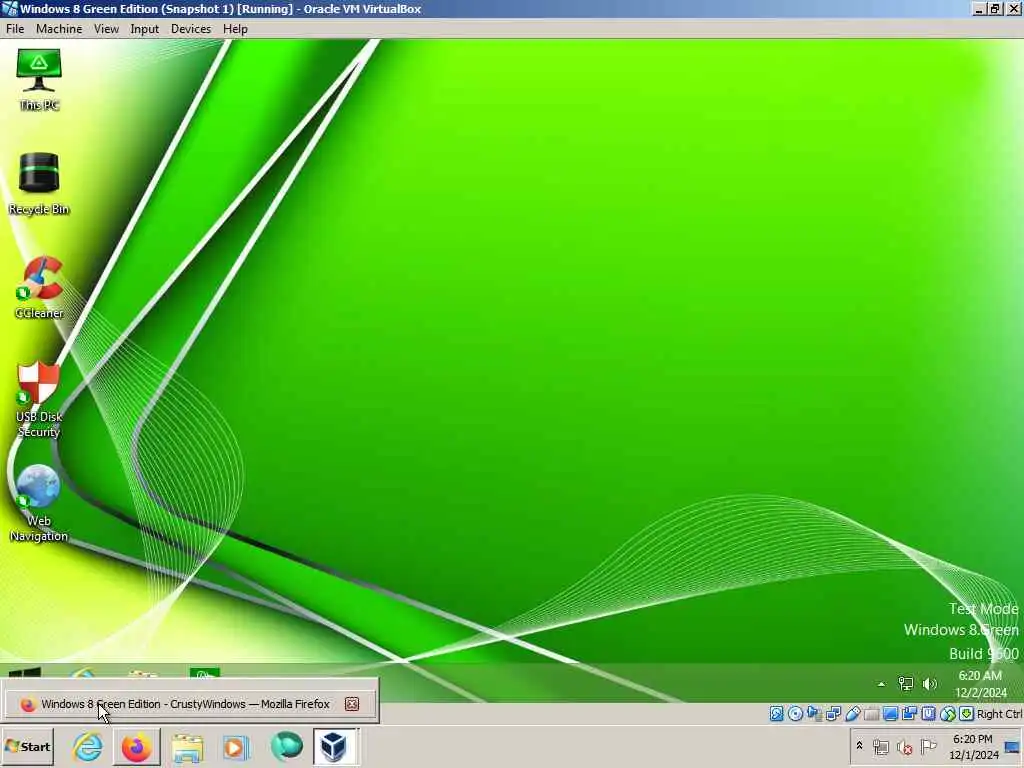Viewport: 1024px width, 768px height.
Task: Open the Input menu
Action: [x=144, y=29]
